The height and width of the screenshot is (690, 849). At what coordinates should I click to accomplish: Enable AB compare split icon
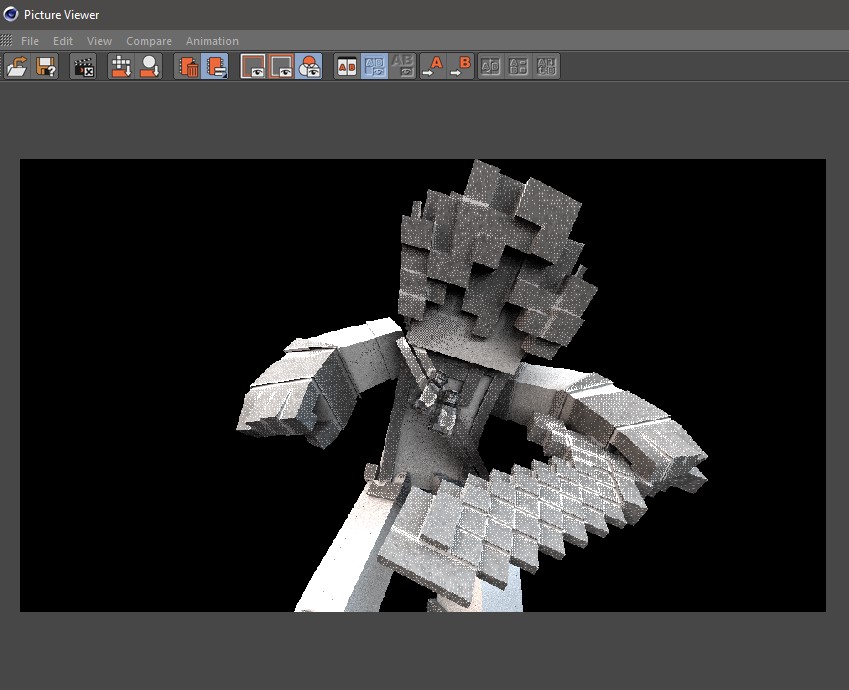pos(347,66)
